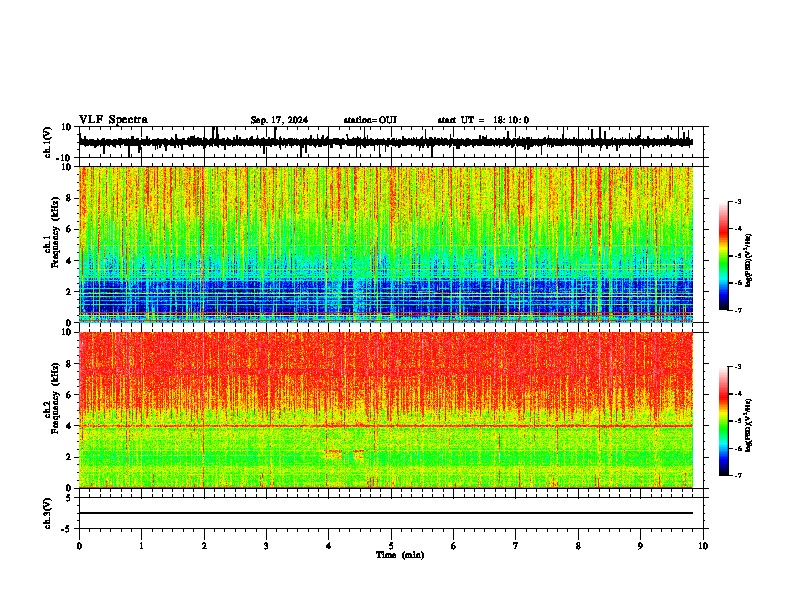Click the "ch.1(V)" axis label
This screenshot has width=792, height=612.
(49, 142)
